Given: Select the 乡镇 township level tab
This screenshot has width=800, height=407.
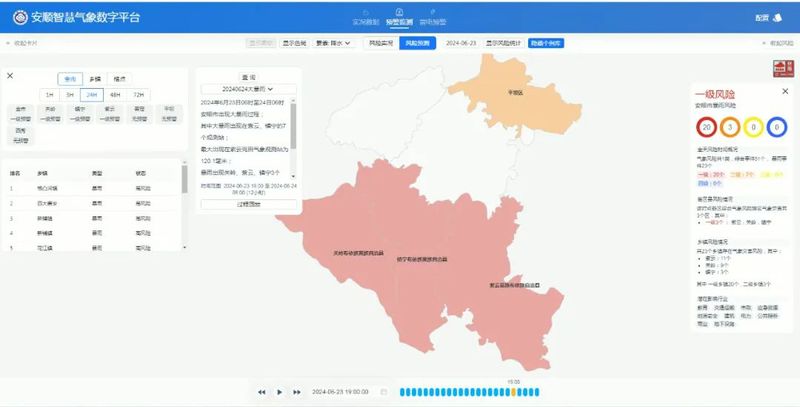Looking at the screenshot, I should tap(95, 79).
